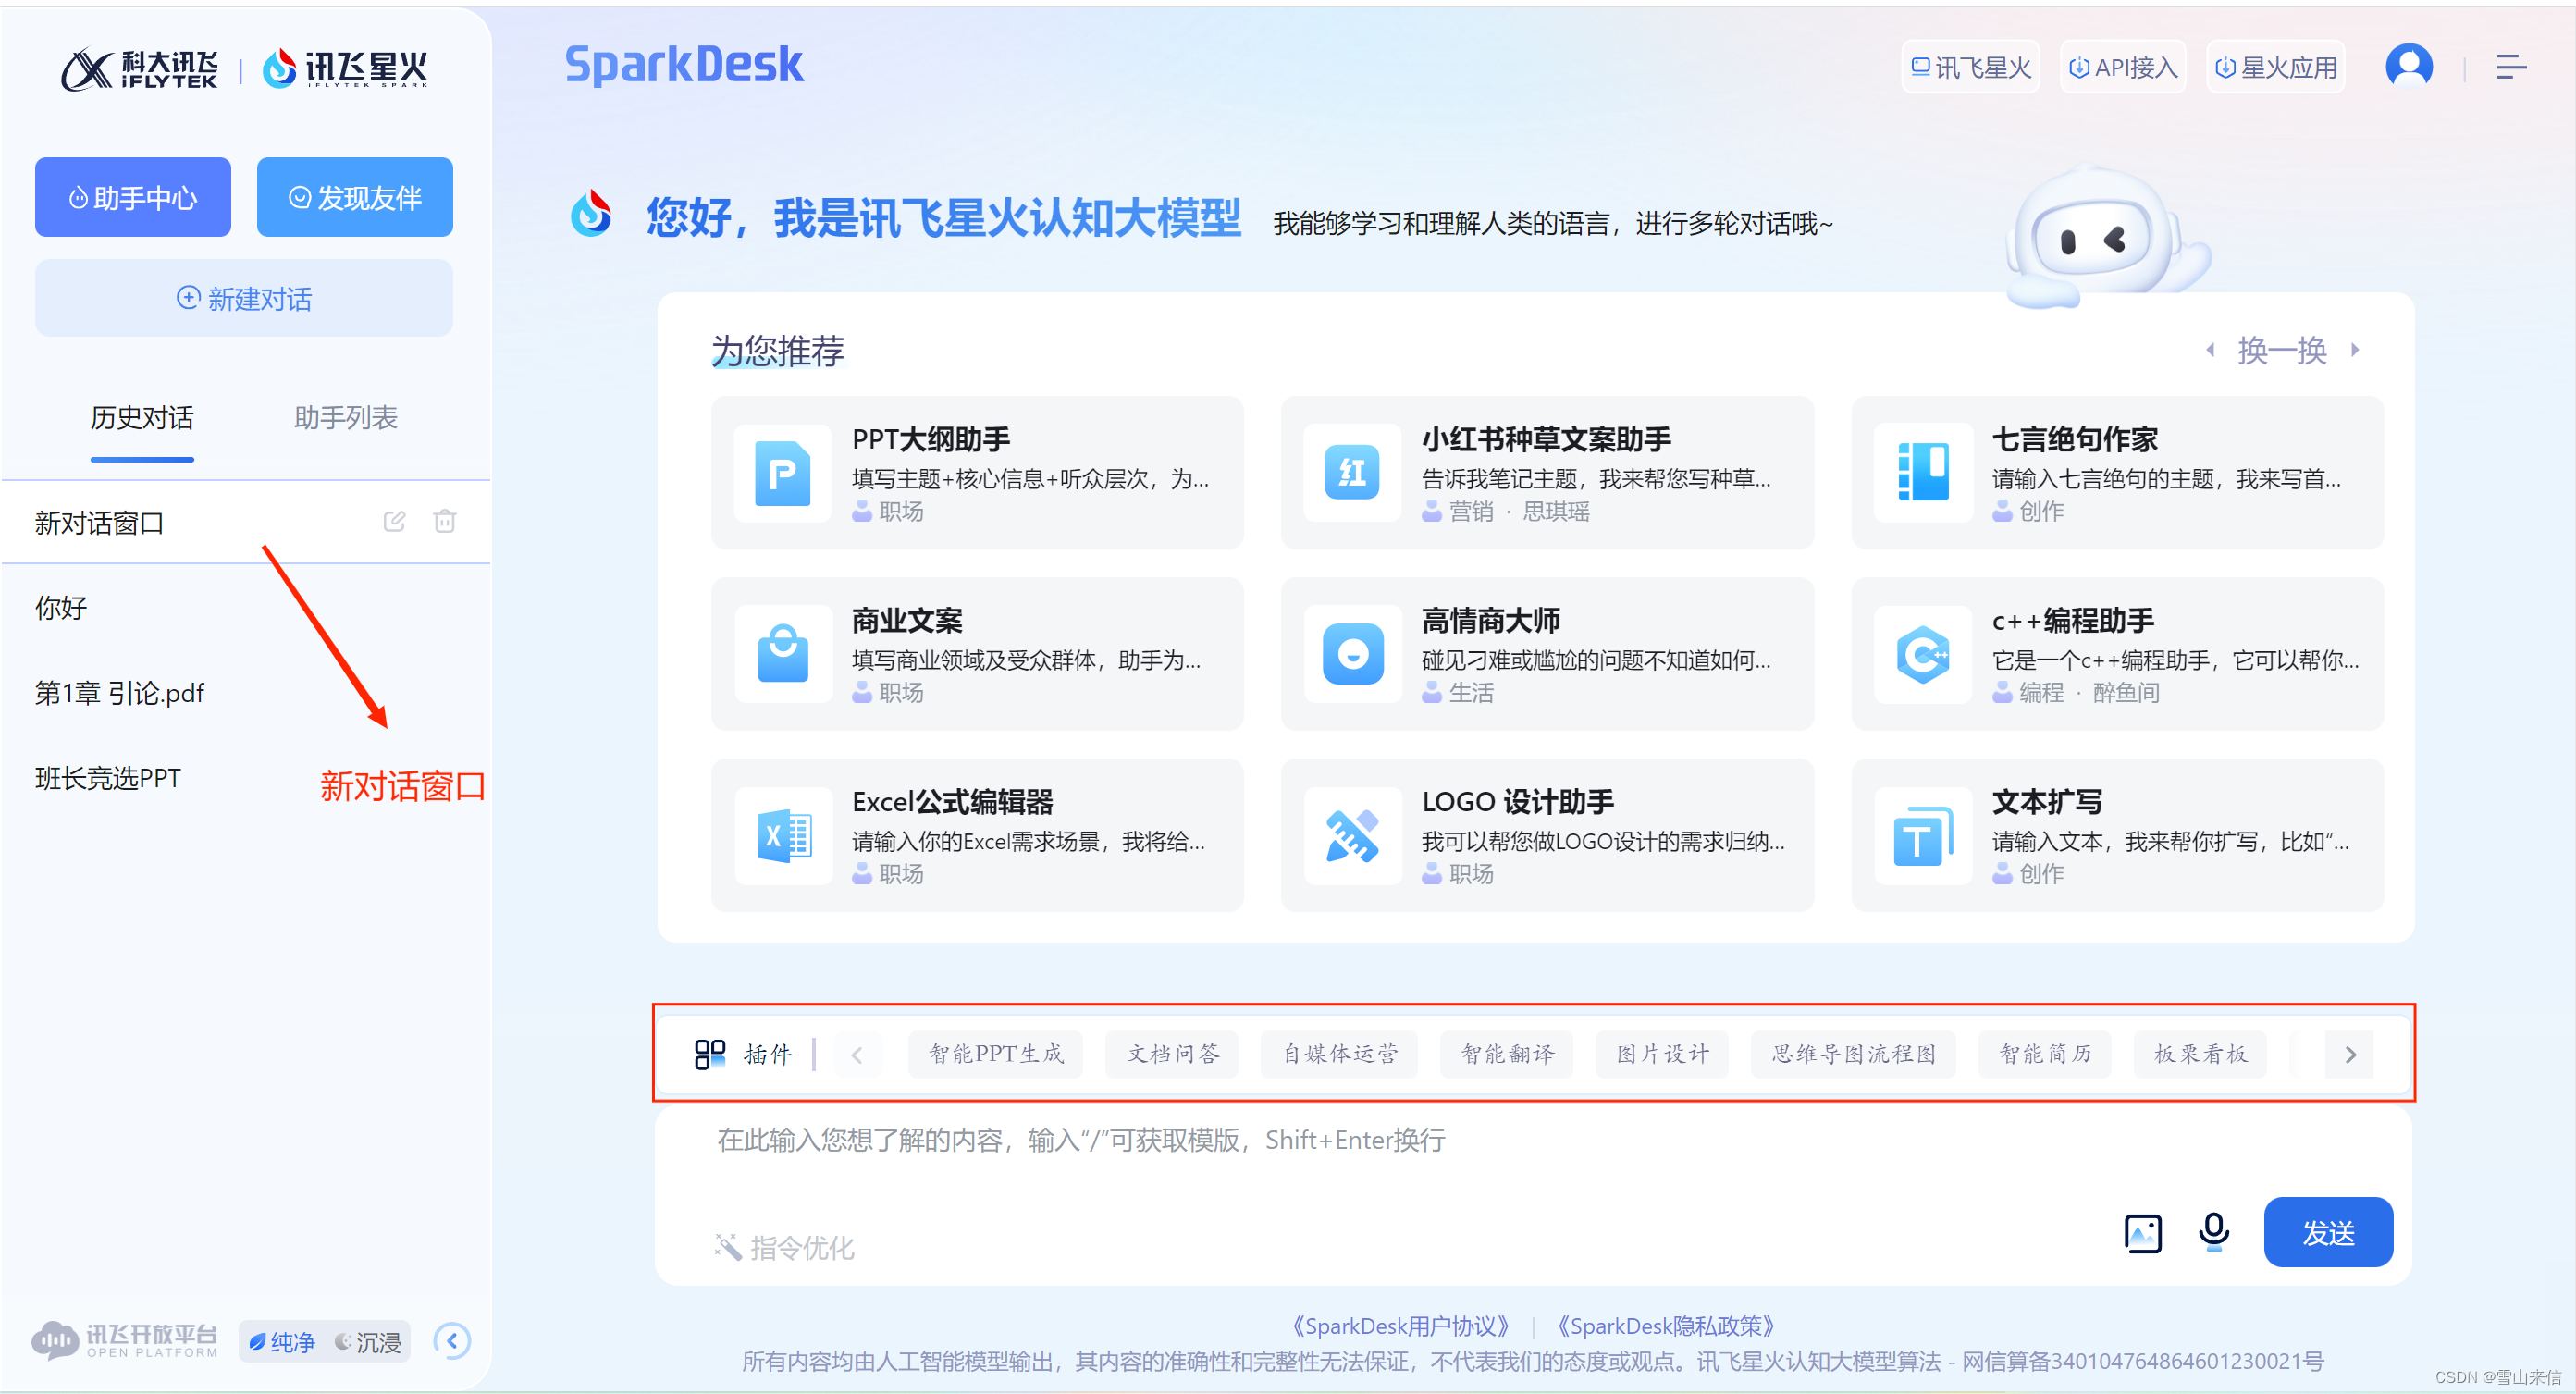Click the 商业文案 bag icon
The width and height of the screenshot is (2576, 1394).
pyautogui.click(x=782, y=654)
